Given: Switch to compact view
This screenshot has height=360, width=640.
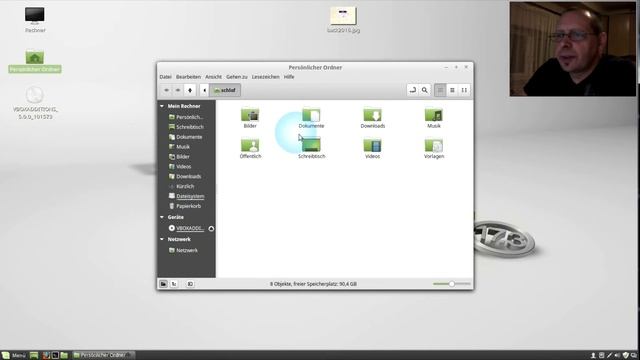Looking at the screenshot, I should point(464,90).
